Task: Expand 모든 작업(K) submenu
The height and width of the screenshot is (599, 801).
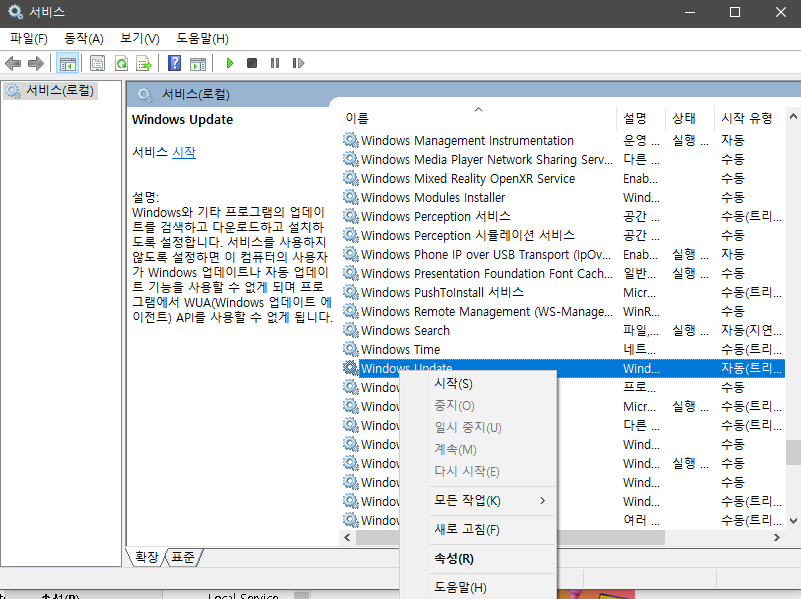Action: point(479,500)
